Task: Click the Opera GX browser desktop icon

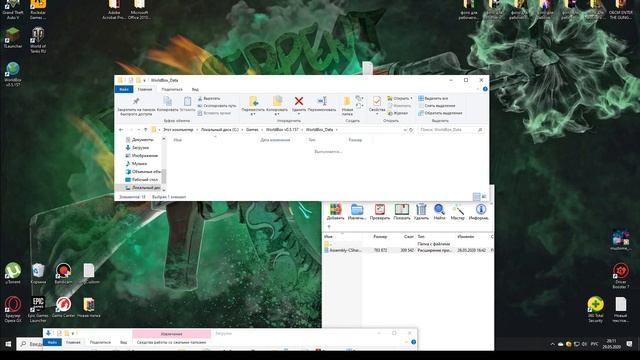Action: click(13, 309)
